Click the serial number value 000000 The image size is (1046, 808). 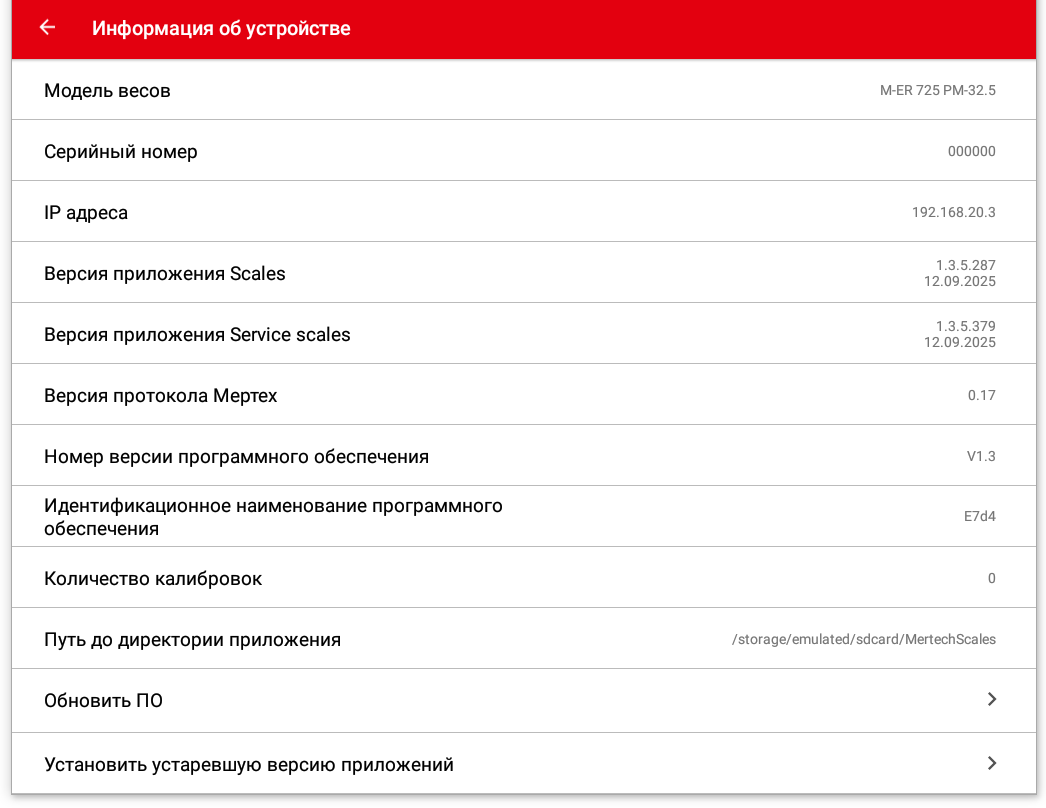click(x=971, y=152)
